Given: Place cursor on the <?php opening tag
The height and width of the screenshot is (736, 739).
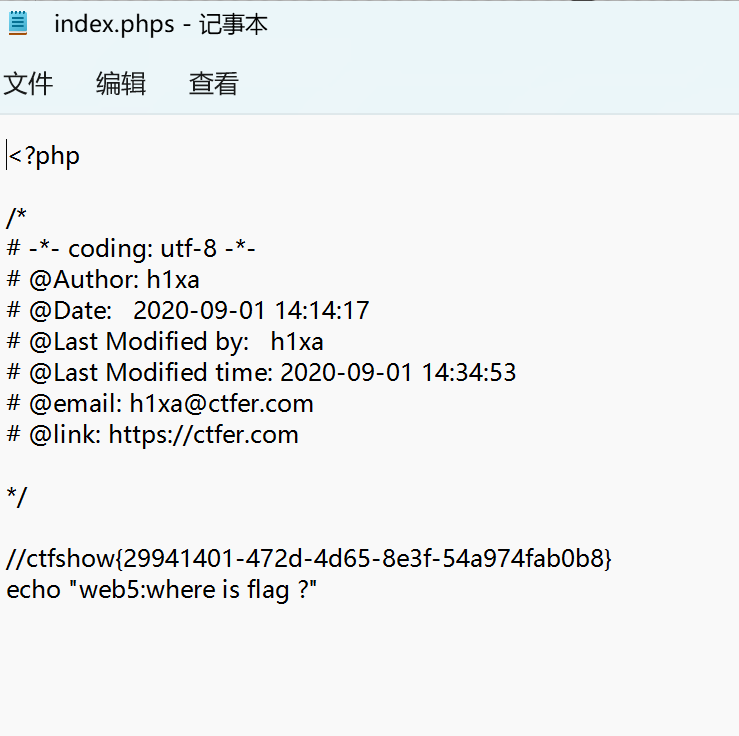Looking at the screenshot, I should tap(44, 156).
